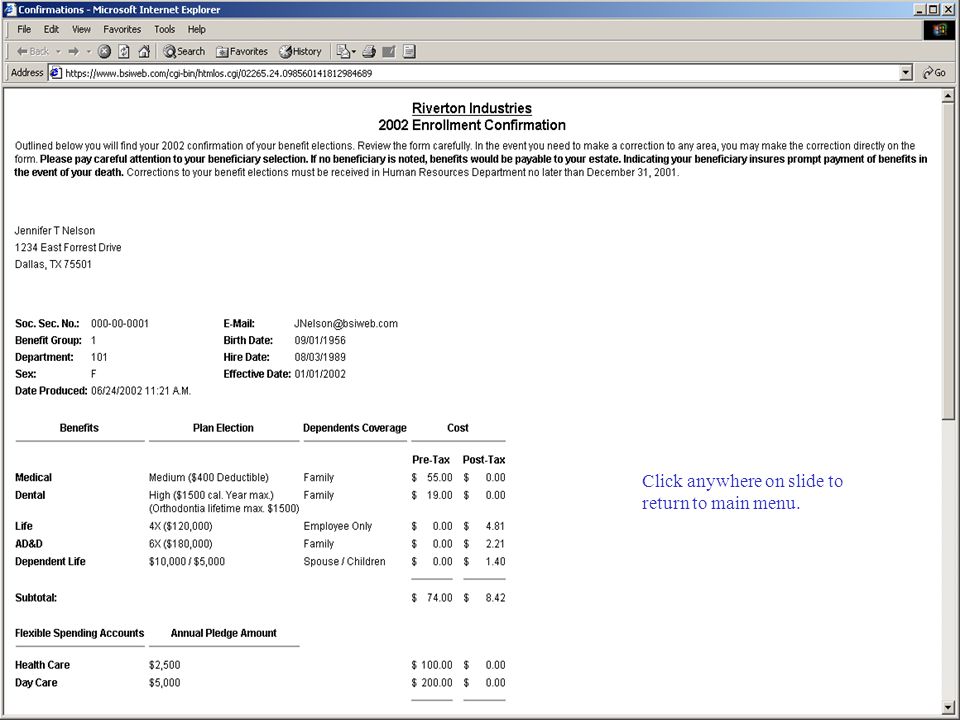Click the Internet Explorer title bar icon

tap(9, 9)
